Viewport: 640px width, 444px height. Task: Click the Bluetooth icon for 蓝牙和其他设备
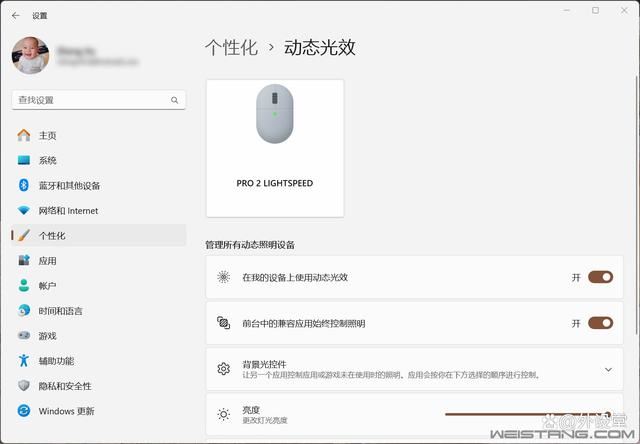point(24,185)
